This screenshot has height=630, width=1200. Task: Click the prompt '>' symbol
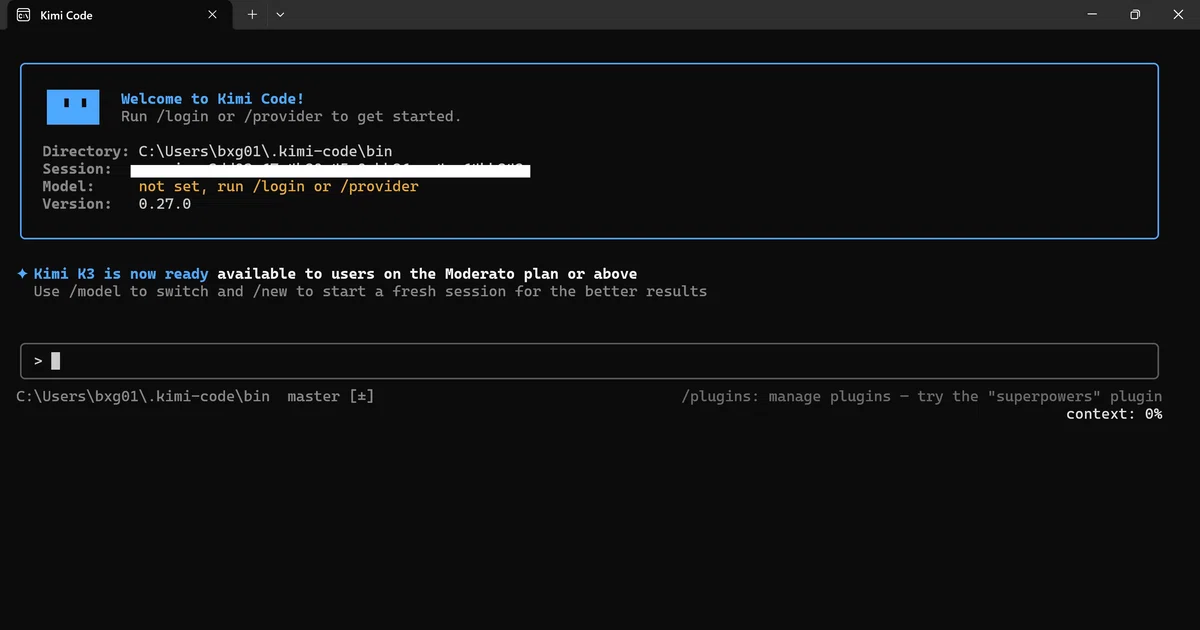[x=38, y=361]
